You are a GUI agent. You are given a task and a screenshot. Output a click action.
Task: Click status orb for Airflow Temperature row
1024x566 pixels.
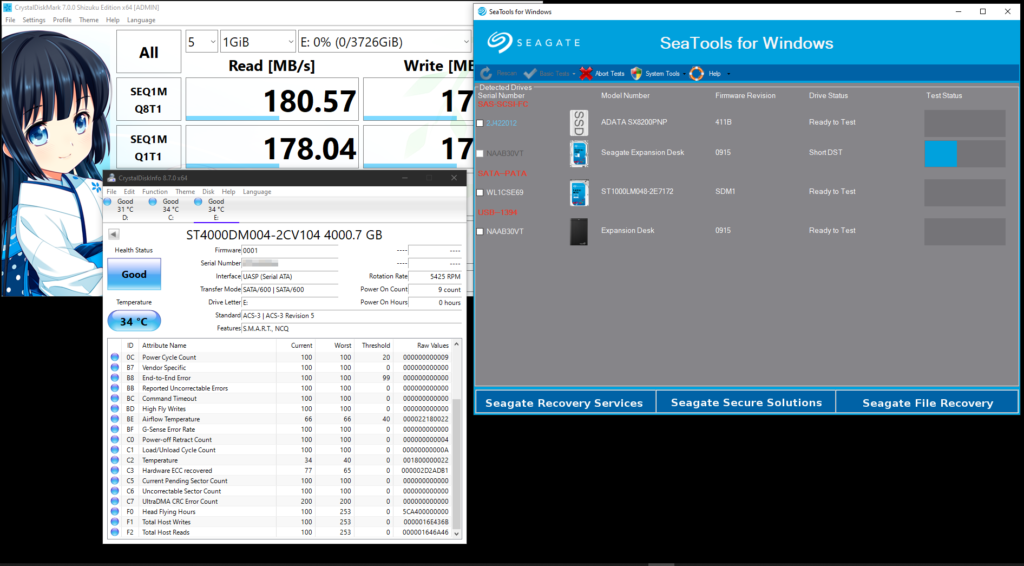click(x=115, y=419)
